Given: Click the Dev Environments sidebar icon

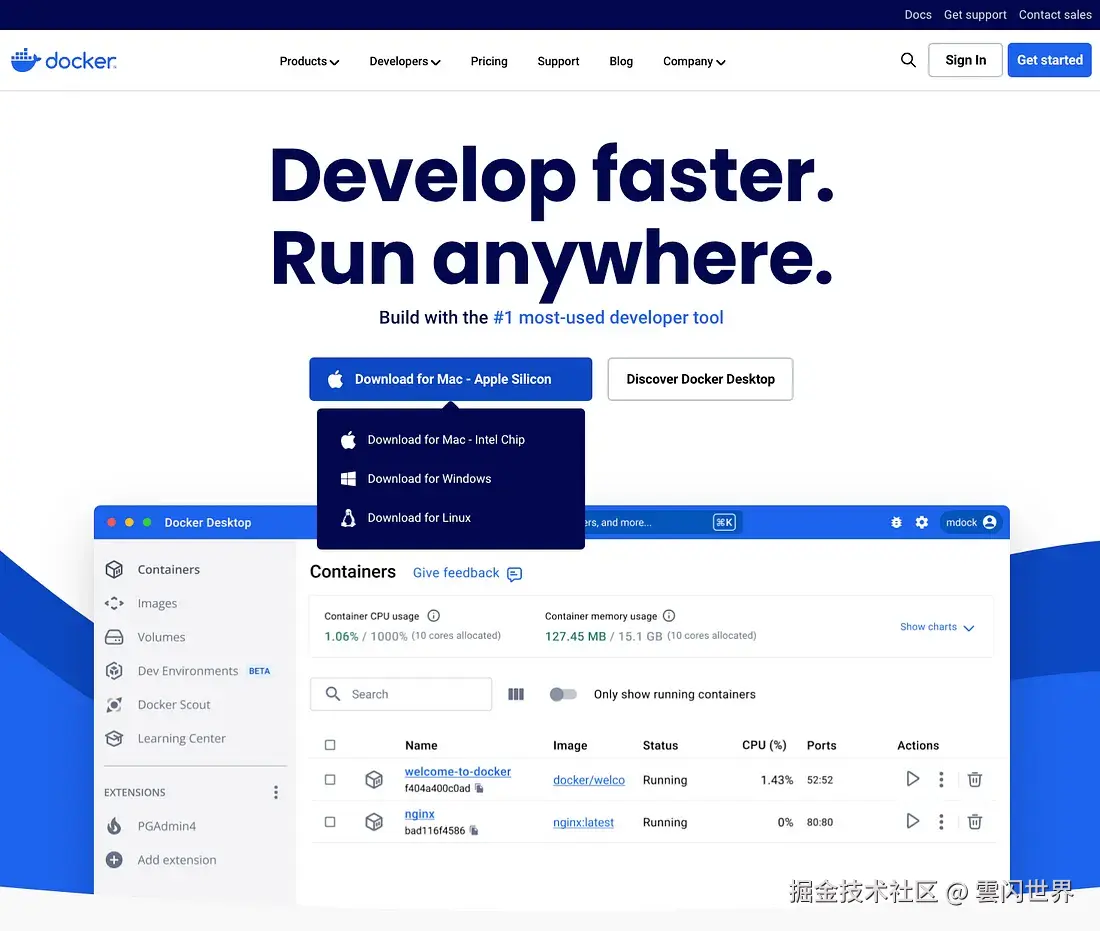Looking at the screenshot, I should coord(114,671).
